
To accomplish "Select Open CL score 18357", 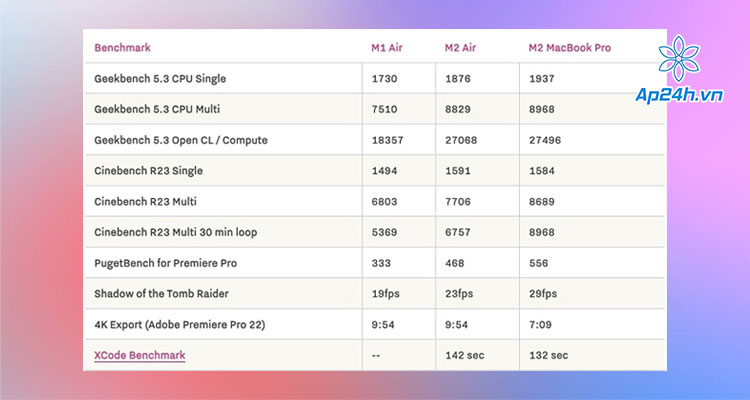I will pos(387,140).
